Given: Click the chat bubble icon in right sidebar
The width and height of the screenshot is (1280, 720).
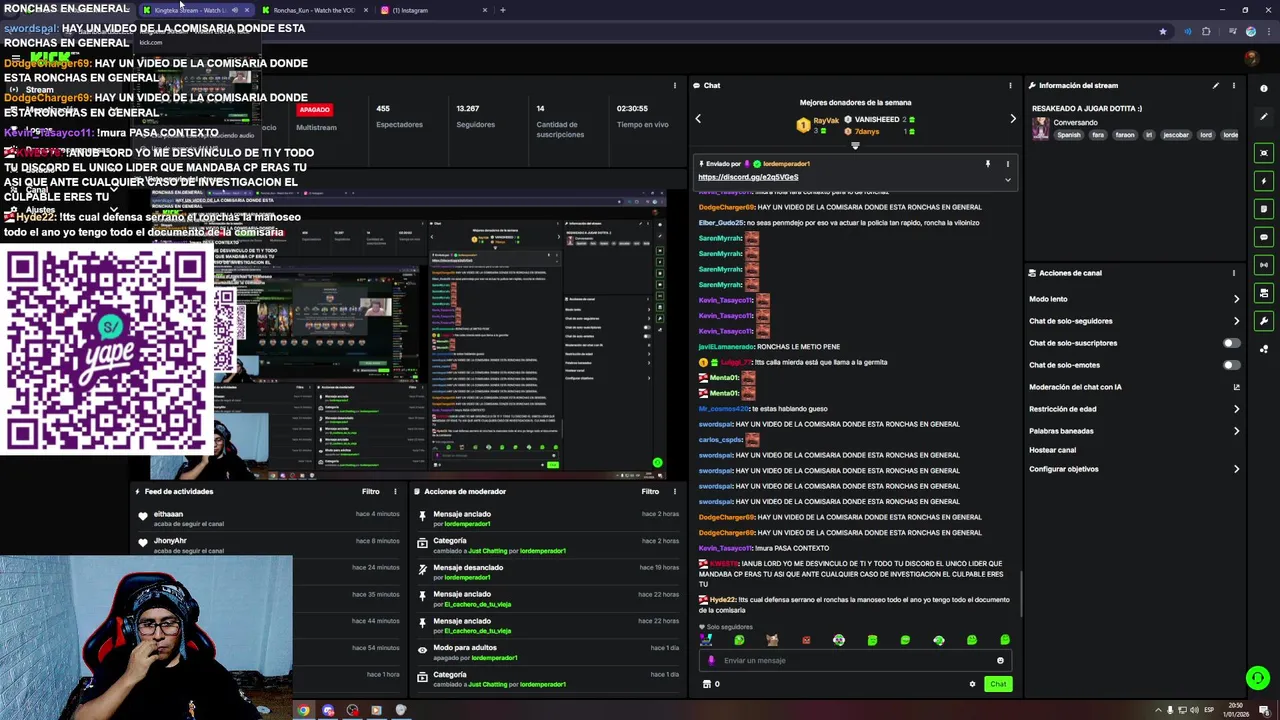Looking at the screenshot, I should coord(1264,237).
